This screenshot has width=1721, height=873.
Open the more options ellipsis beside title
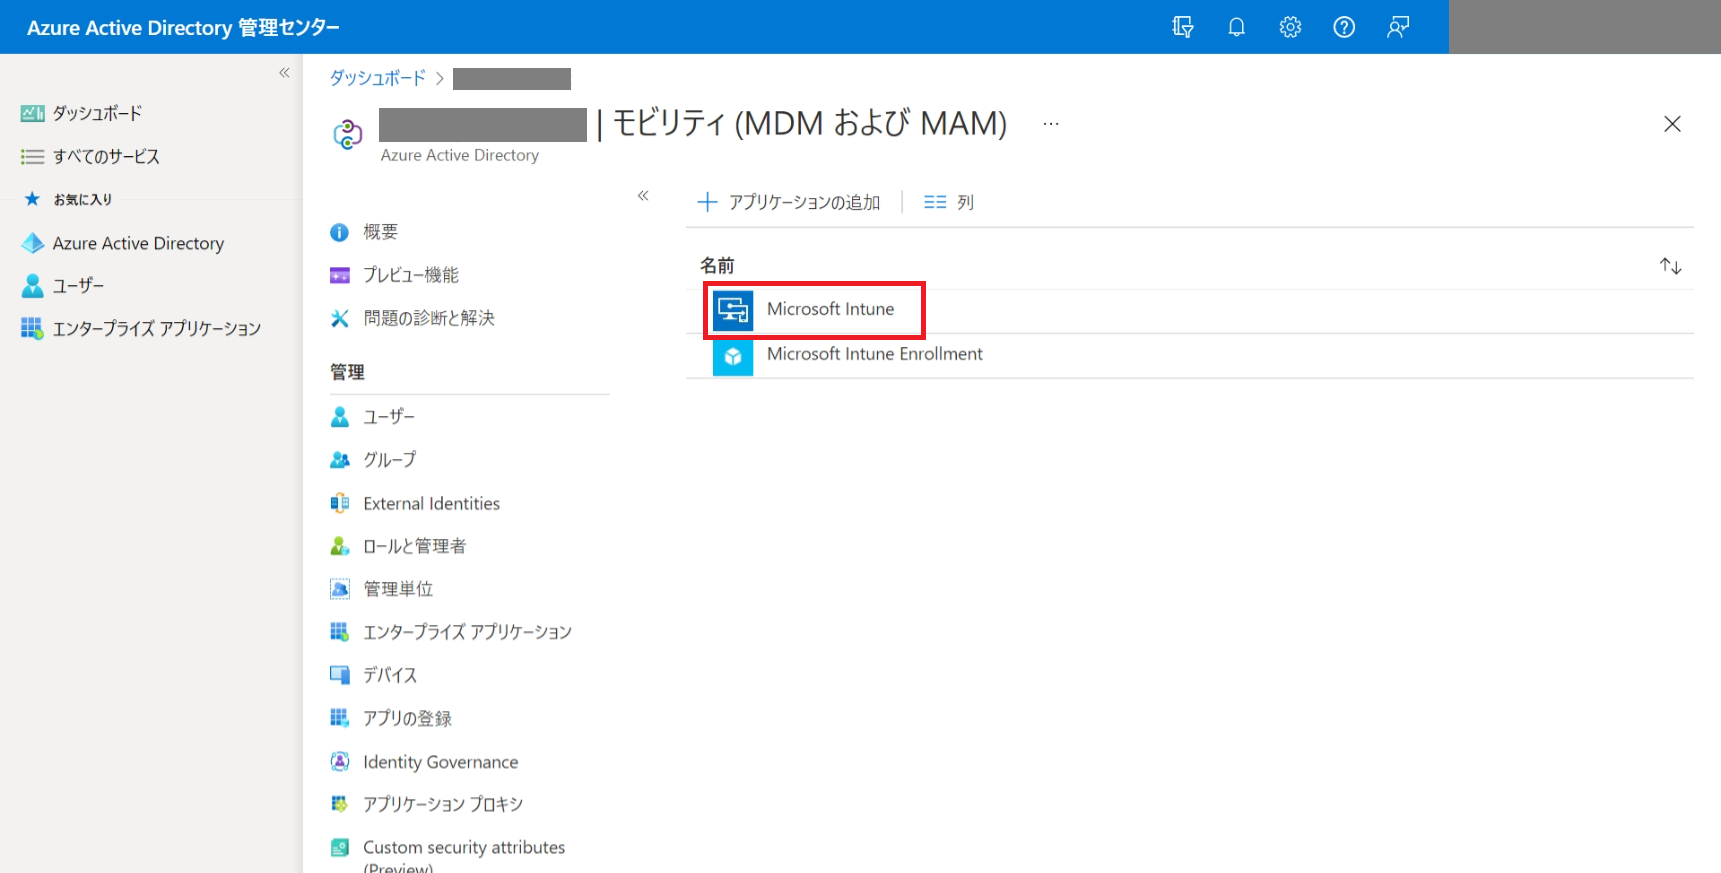1050,124
